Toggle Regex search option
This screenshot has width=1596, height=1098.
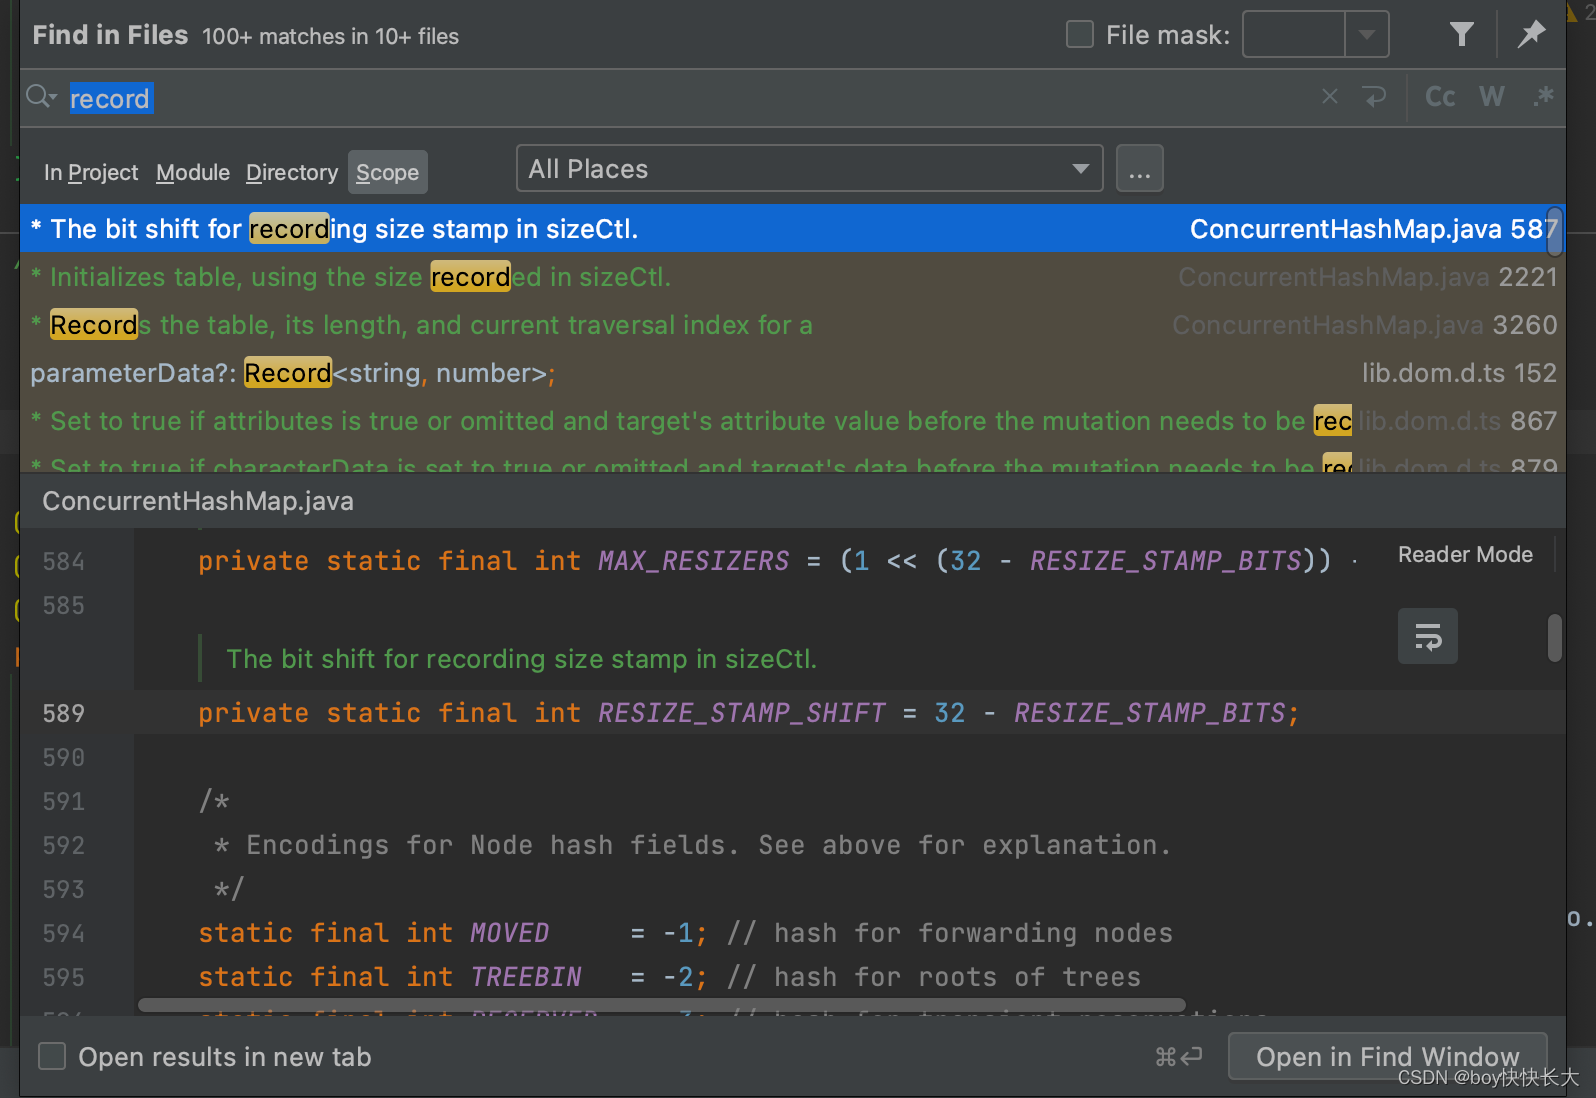click(x=1543, y=97)
